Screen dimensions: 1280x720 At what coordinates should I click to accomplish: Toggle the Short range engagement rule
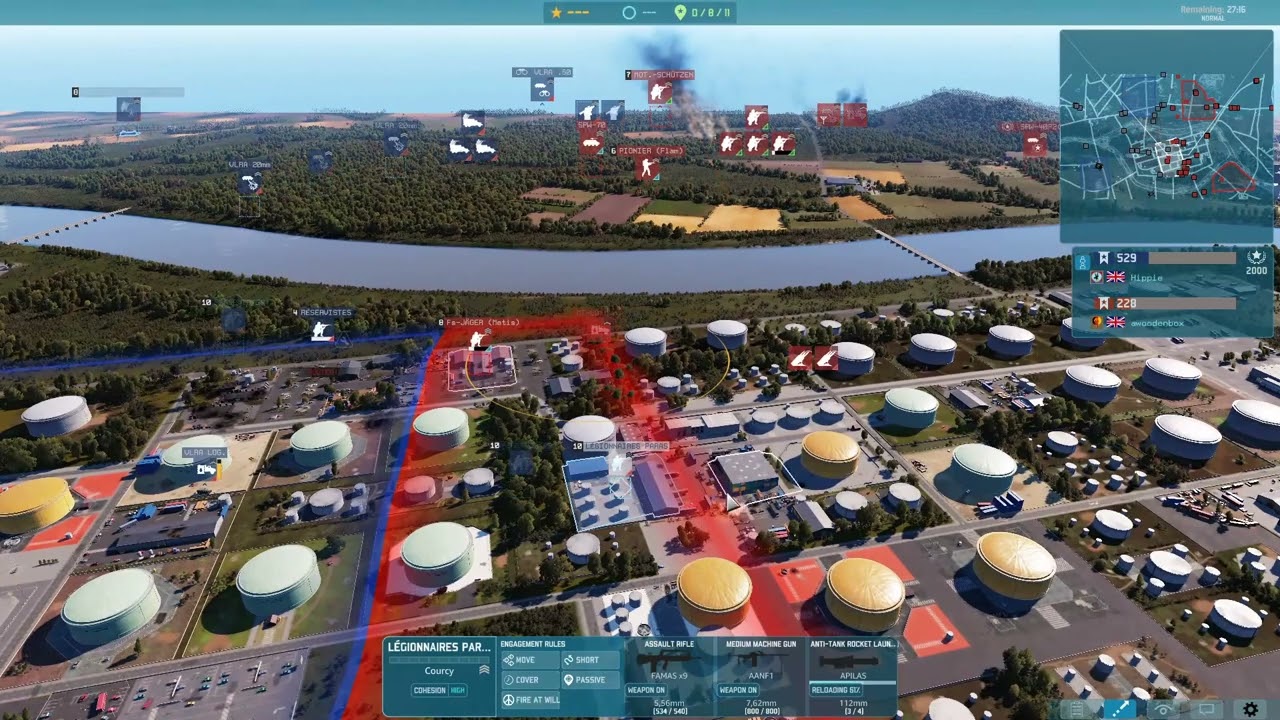click(589, 660)
